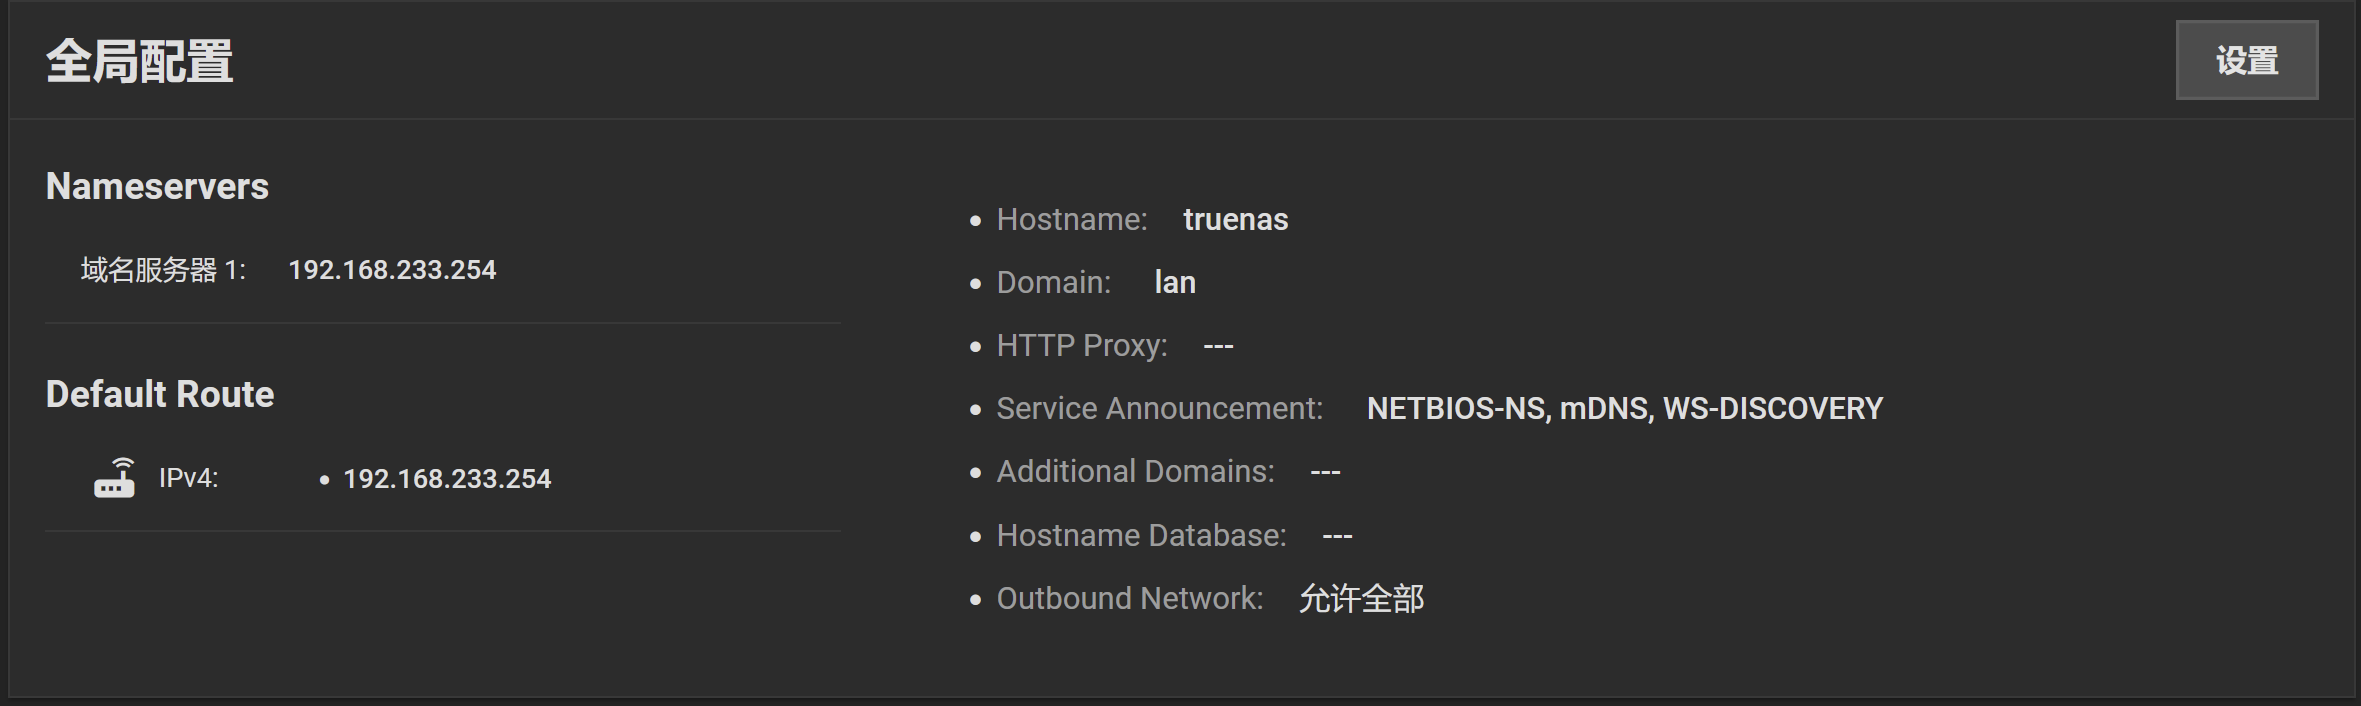The width and height of the screenshot is (2361, 706).
Task: Click the Domain label
Action: pyautogui.click(x=1054, y=283)
